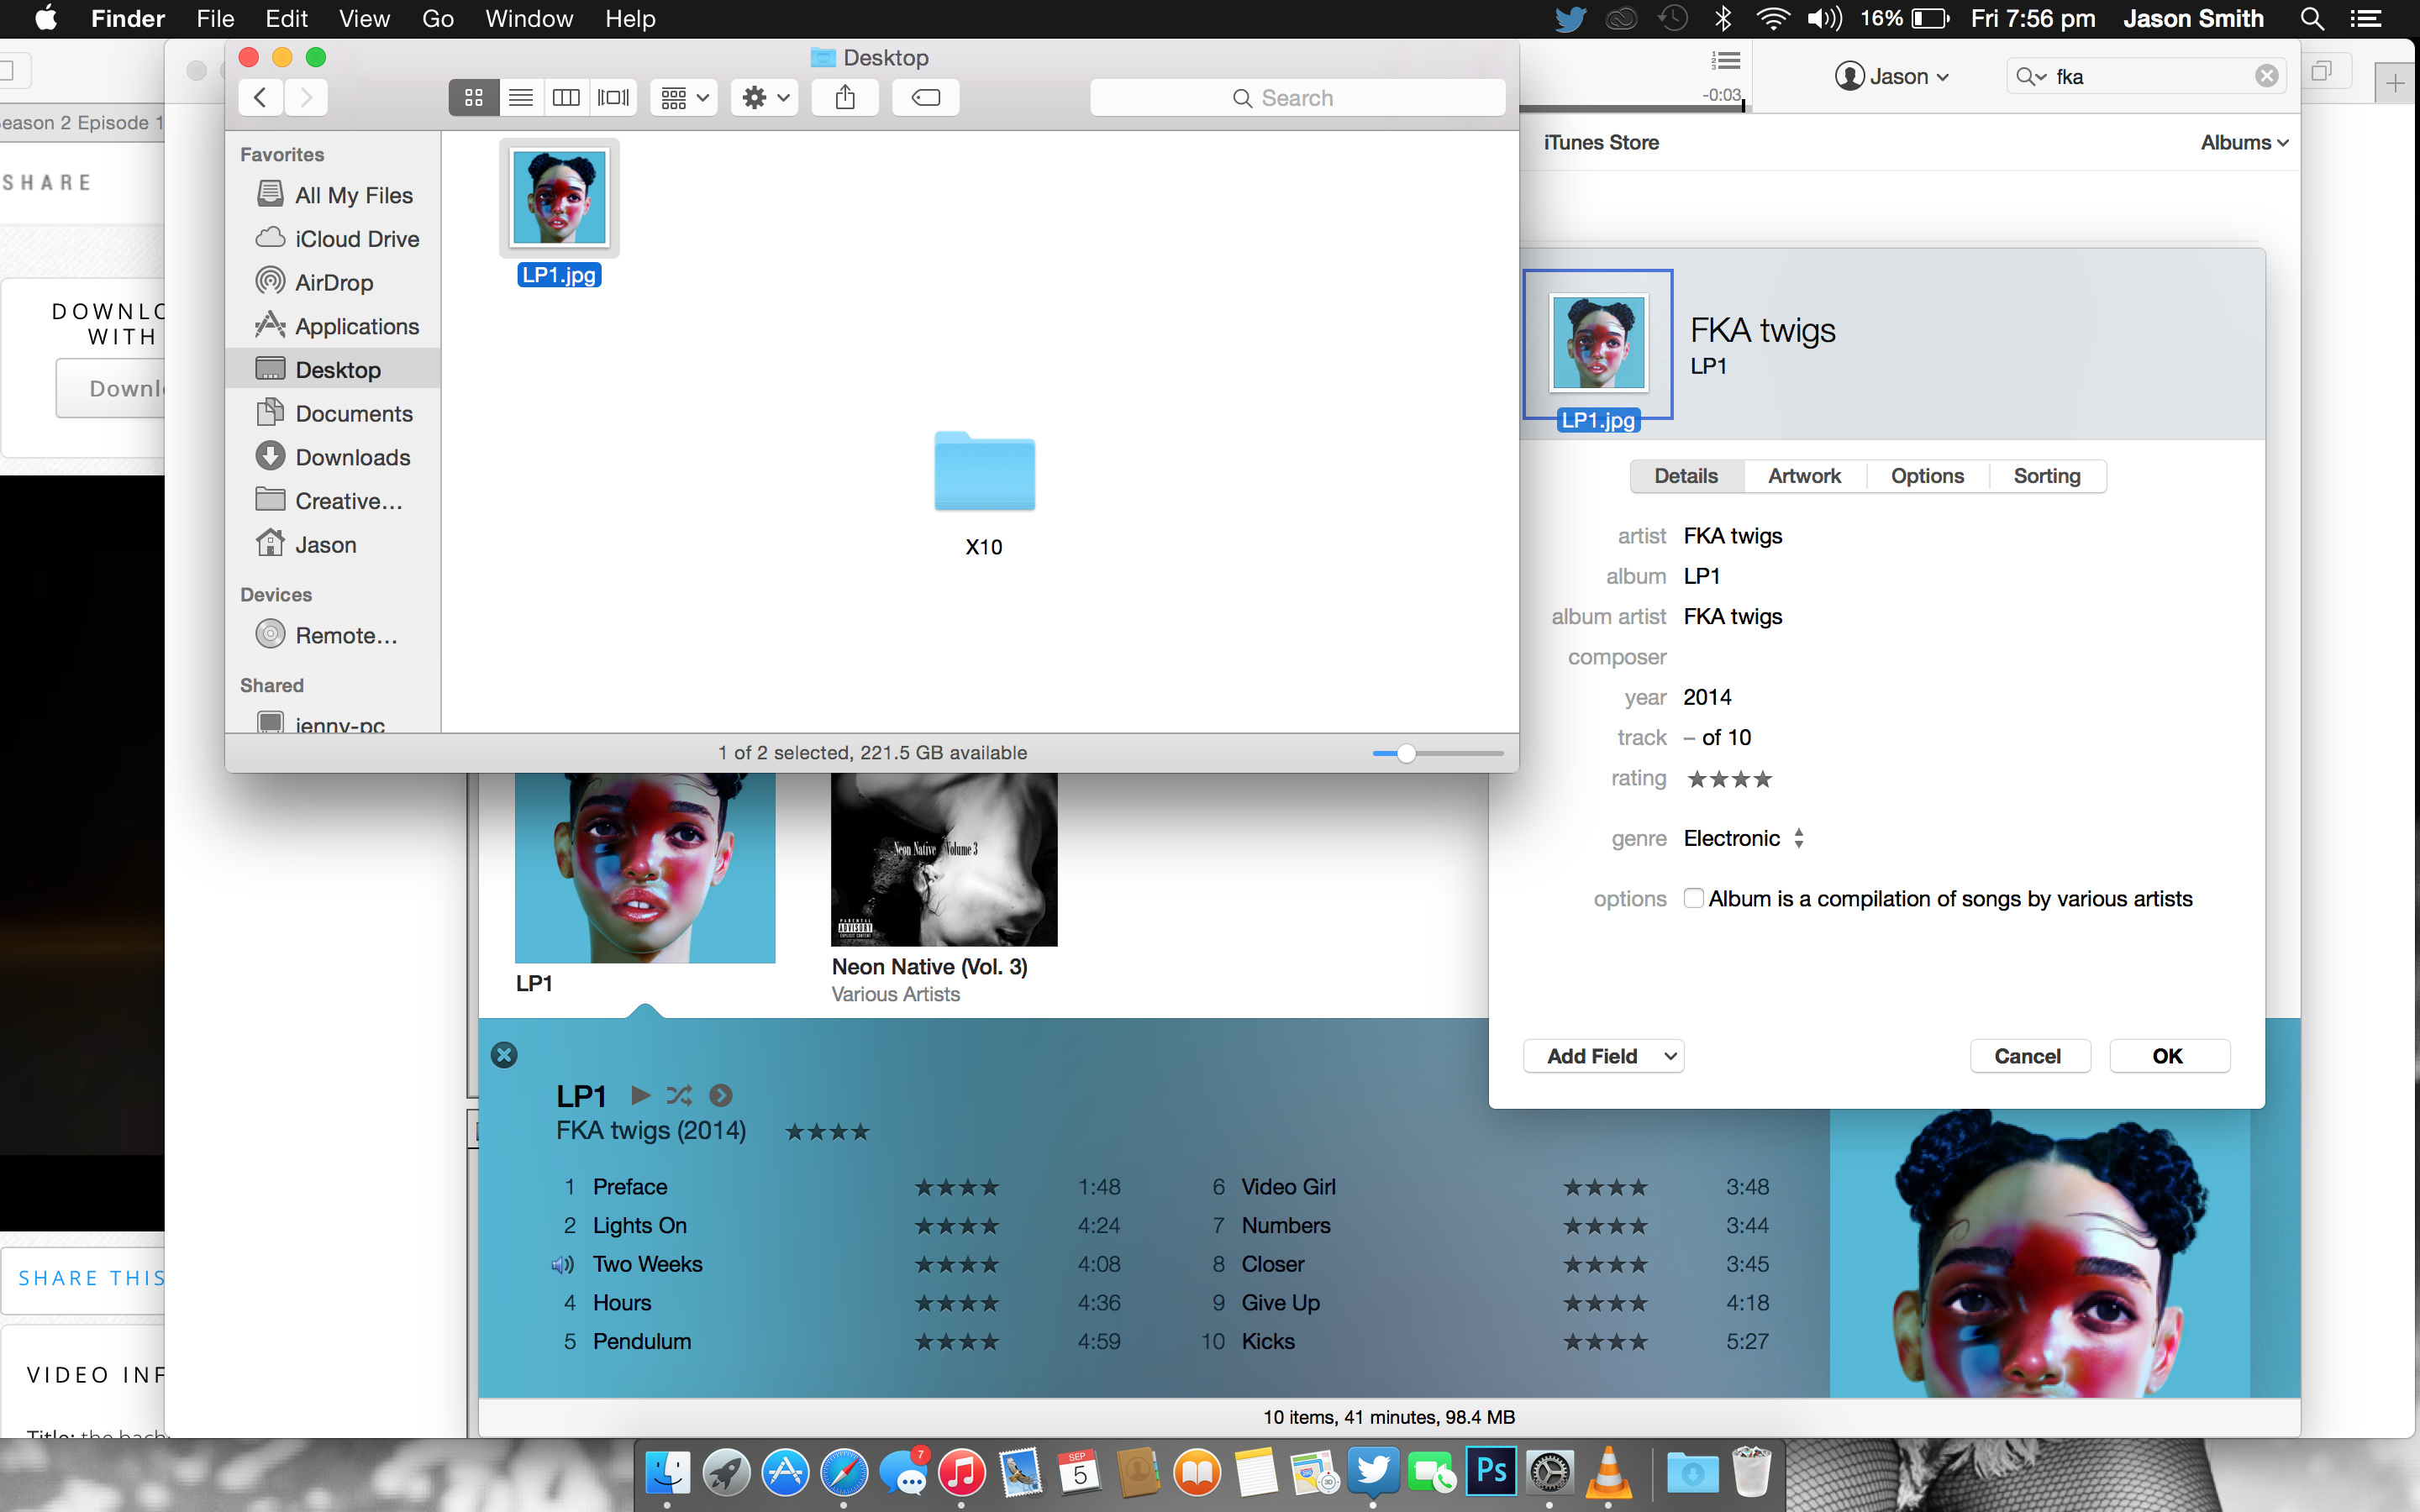Open All My Files in sidebar
Image resolution: width=2420 pixels, height=1512 pixels.
334,195
